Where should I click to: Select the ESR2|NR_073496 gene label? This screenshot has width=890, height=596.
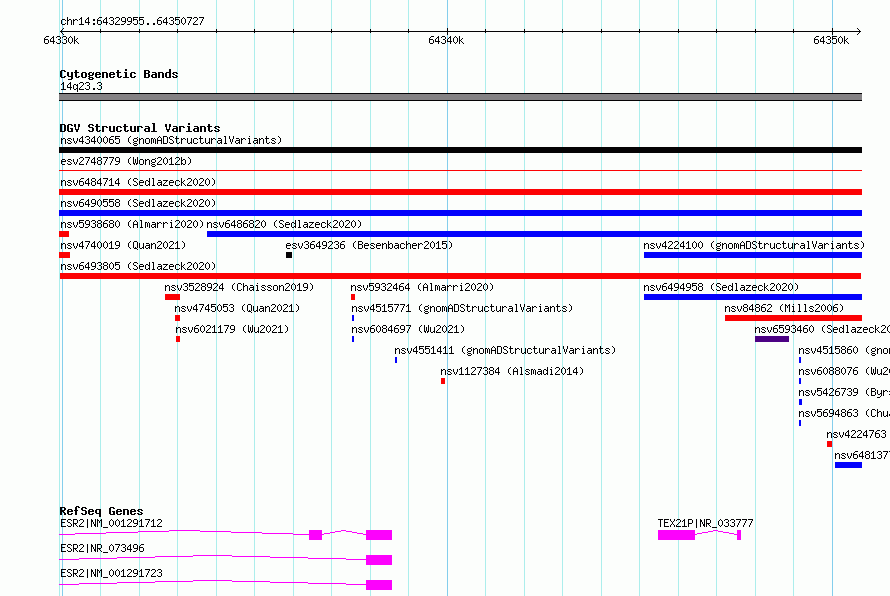[102, 548]
